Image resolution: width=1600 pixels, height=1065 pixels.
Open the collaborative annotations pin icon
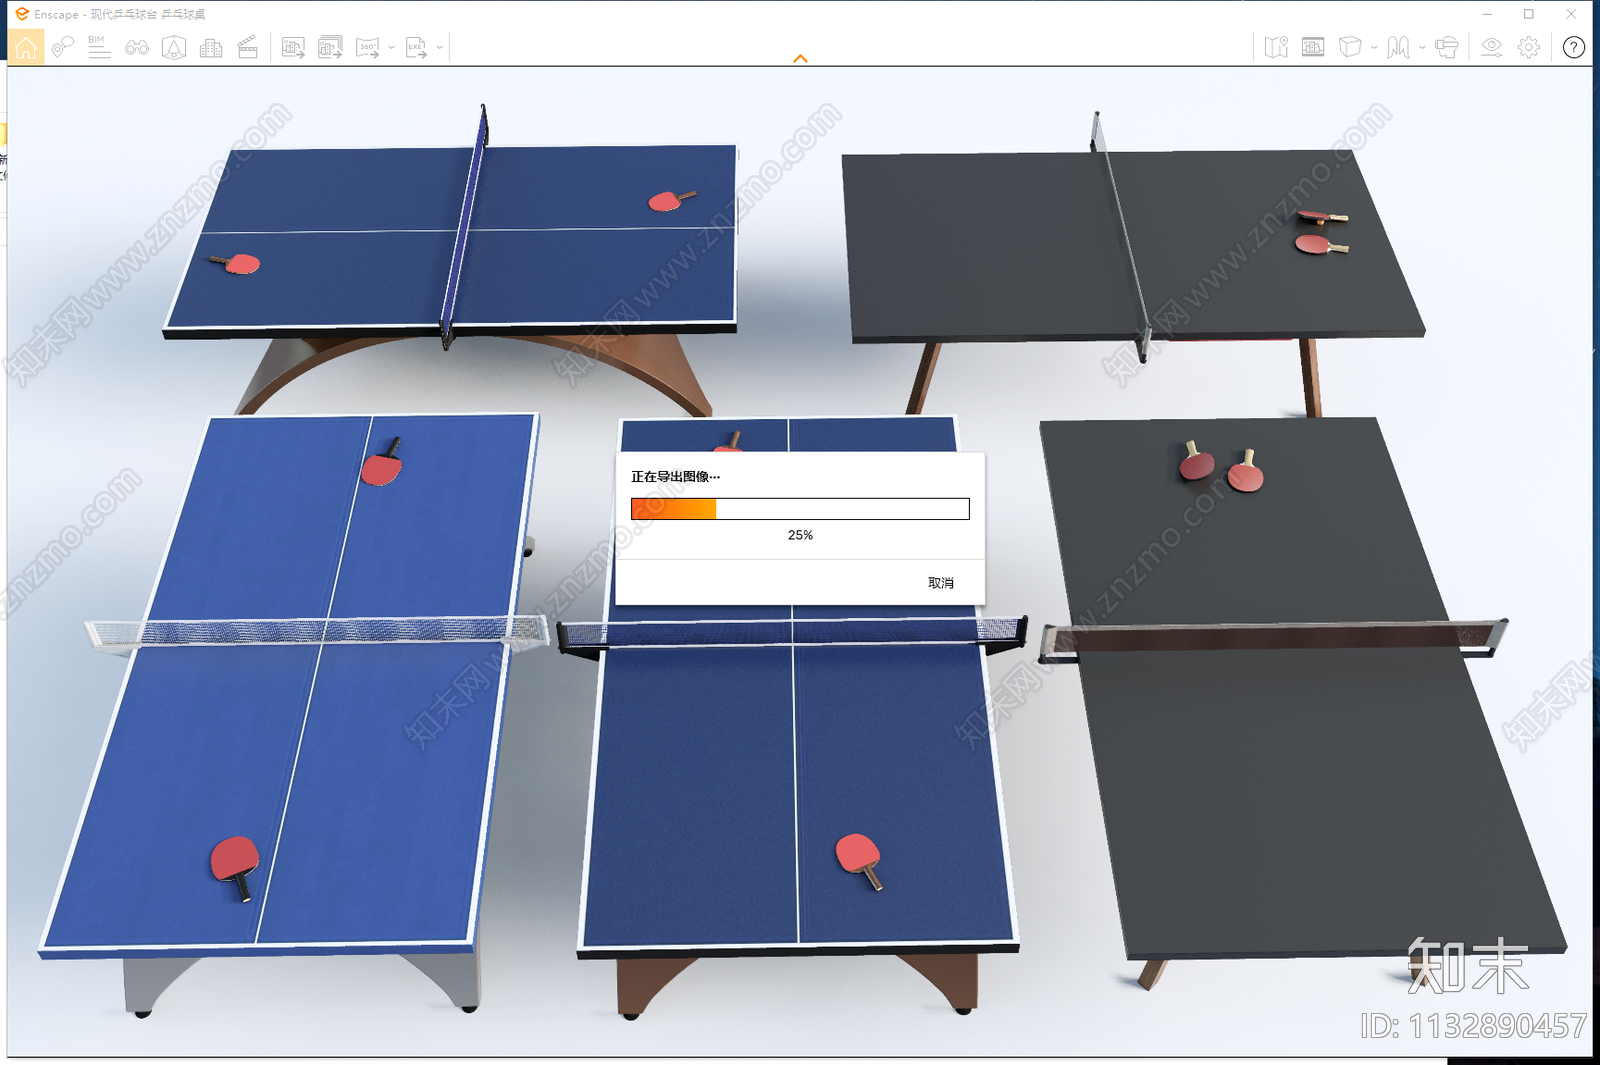[x=63, y=47]
